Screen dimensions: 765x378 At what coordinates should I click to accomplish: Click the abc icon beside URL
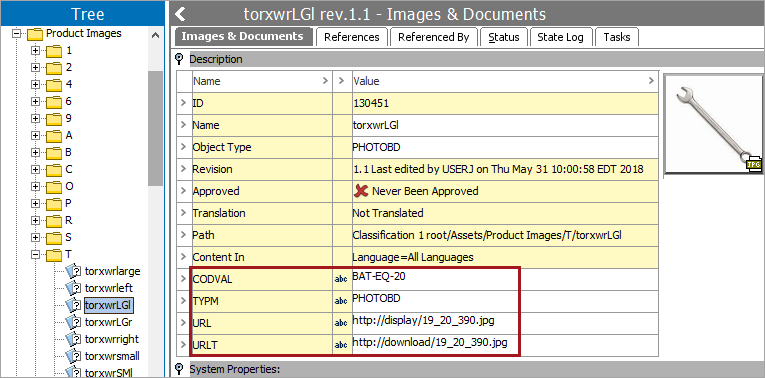pyautogui.click(x=341, y=323)
